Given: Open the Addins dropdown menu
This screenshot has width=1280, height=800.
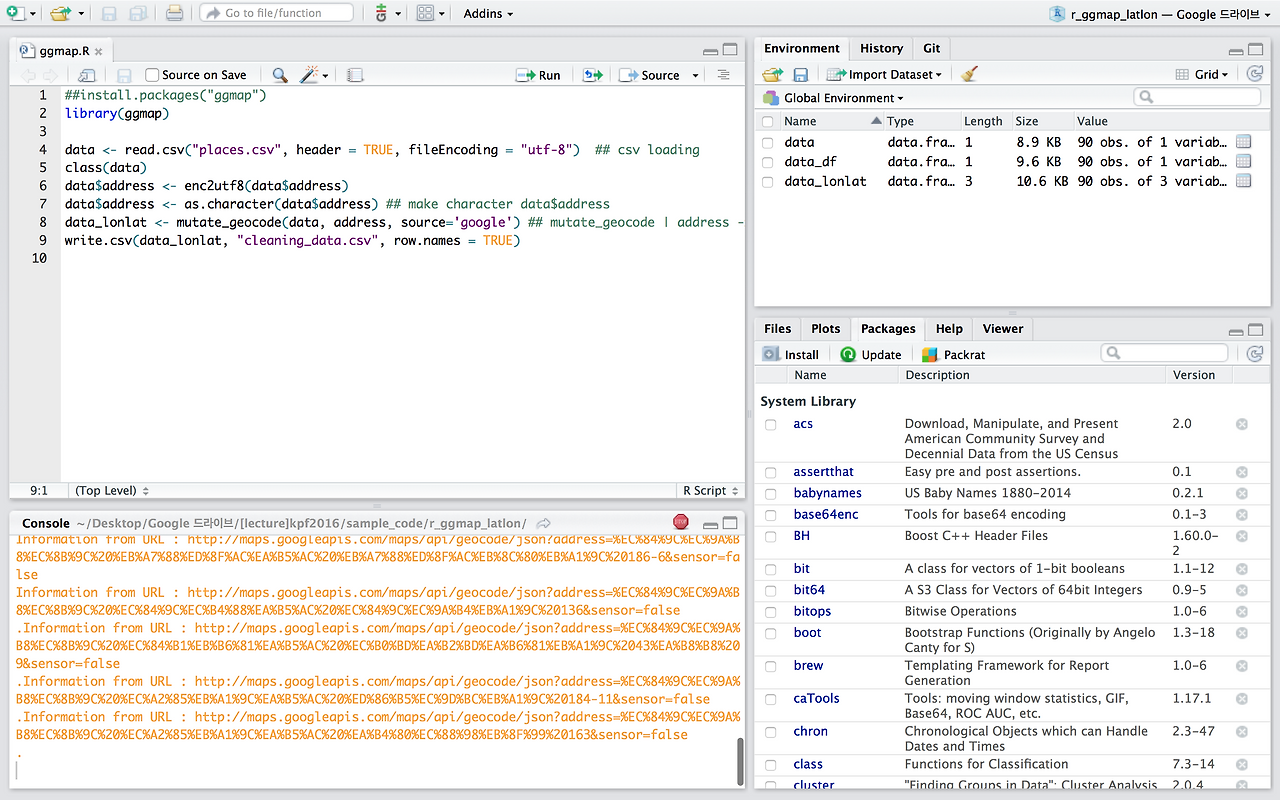Looking at the screenshot, I should tap(488, 14).
